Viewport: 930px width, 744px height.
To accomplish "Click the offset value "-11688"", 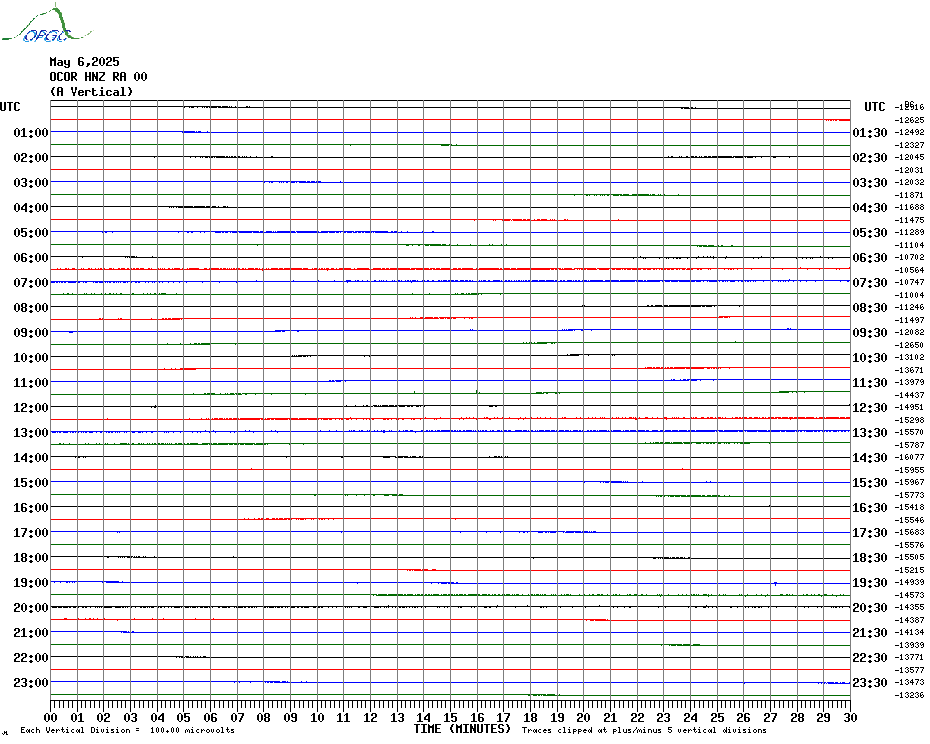I will [909, 207].
